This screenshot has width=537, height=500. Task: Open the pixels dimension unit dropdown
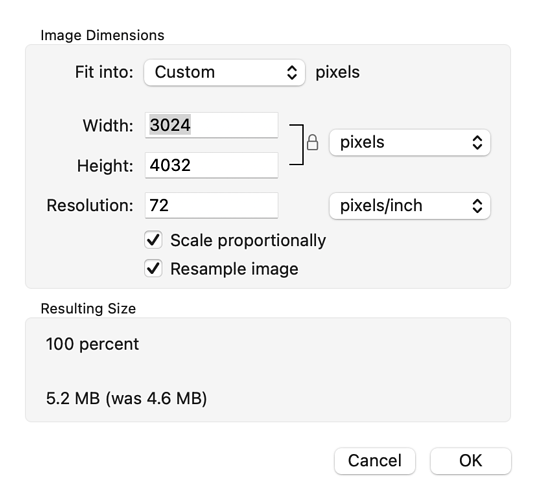[410, 142]
